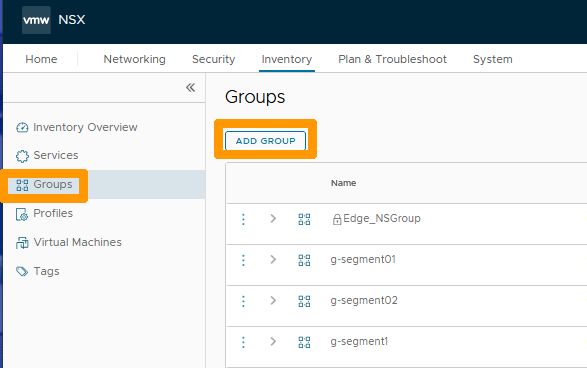Click the vmw NSX logo
This screenshot has height=368, width=587.
pos(36,20)
